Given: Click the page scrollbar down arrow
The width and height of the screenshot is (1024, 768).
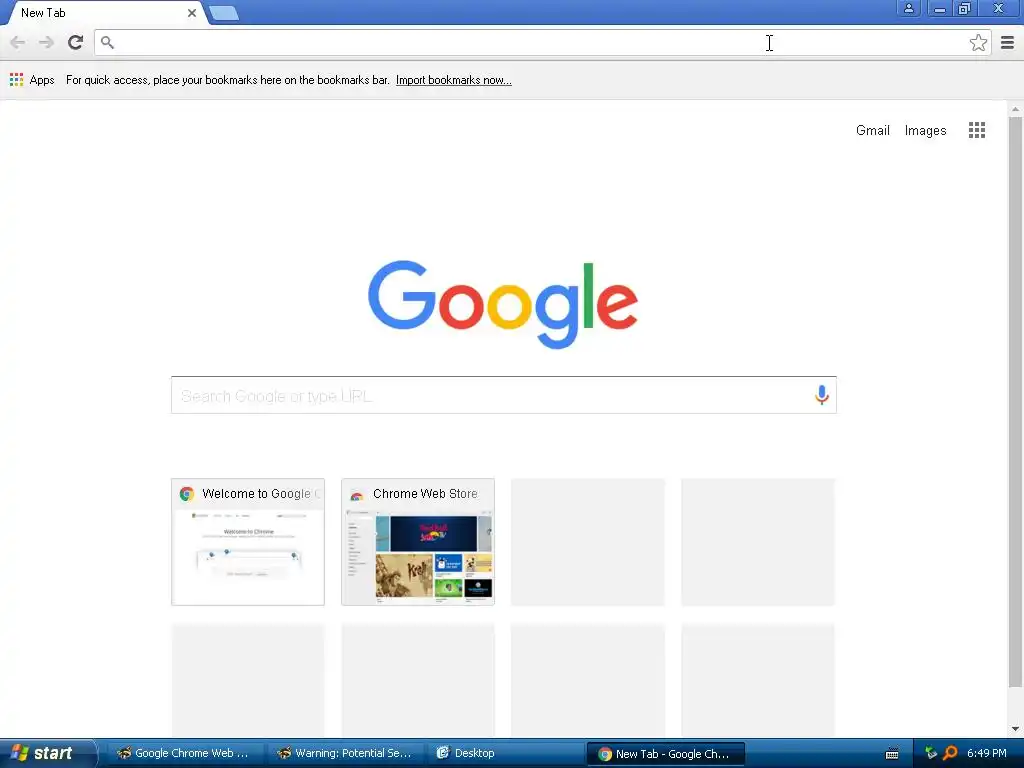Looking at the screenshot, I should pyautogui.click(x=1015, y=729).
